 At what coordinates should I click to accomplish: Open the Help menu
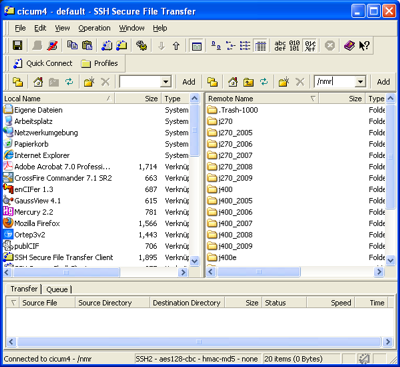pos(160,28)
